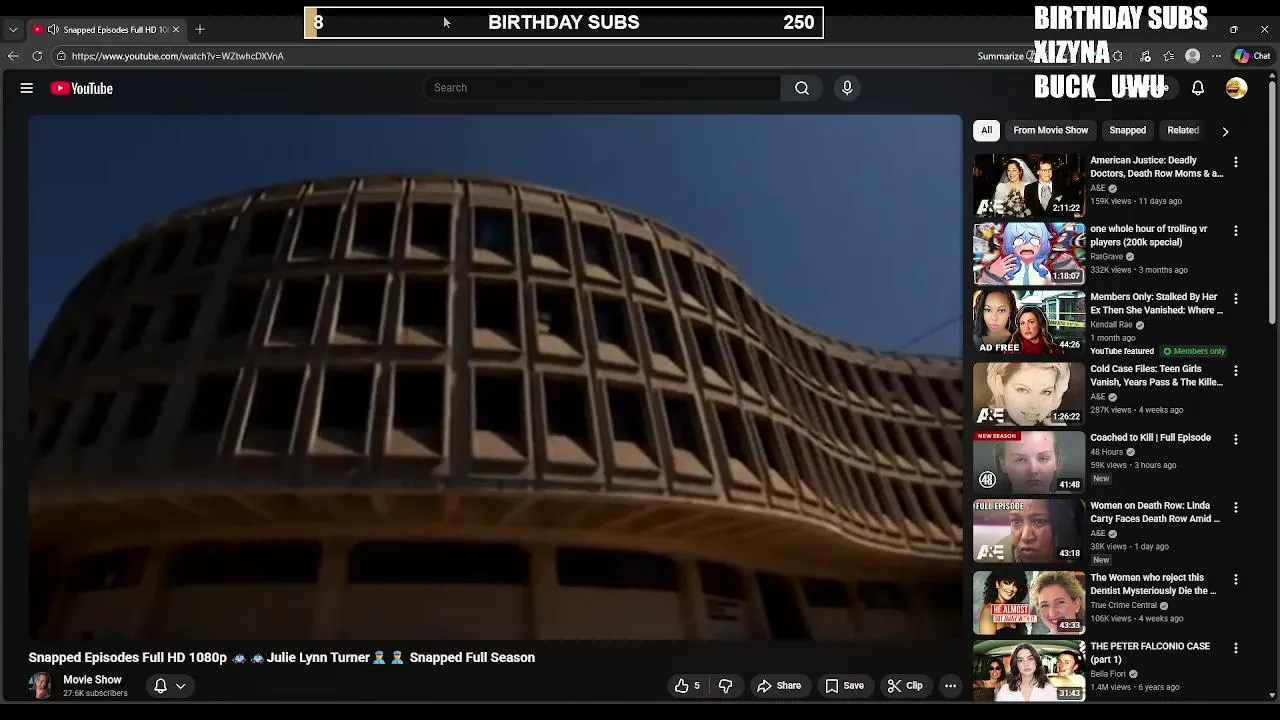Image resolution: width=1280 pixels, height=720 pixels.
Task: Open THE PETER FALCONIO CASE title
Action: [x=1150, y=653]
